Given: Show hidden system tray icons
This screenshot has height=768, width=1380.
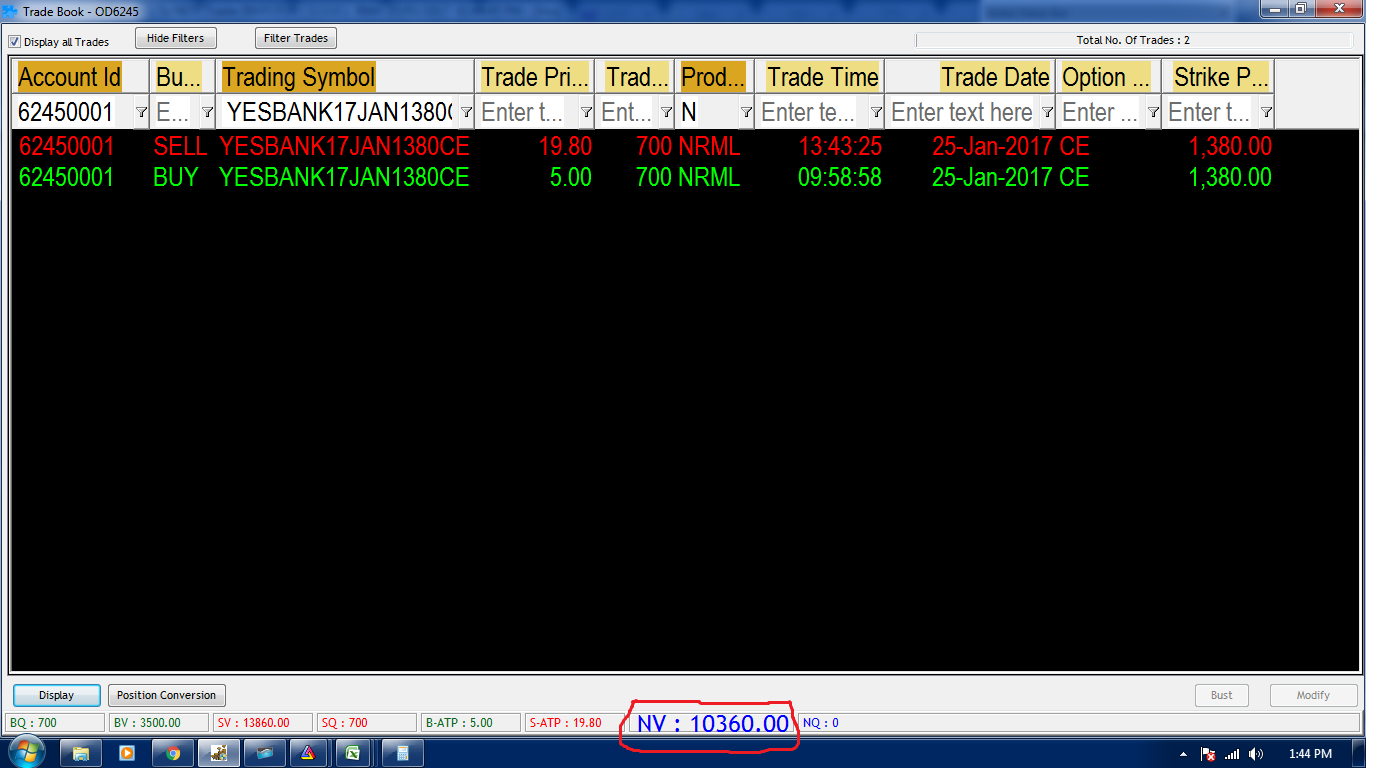Looking at the screenshot, I should point(1183,754).
